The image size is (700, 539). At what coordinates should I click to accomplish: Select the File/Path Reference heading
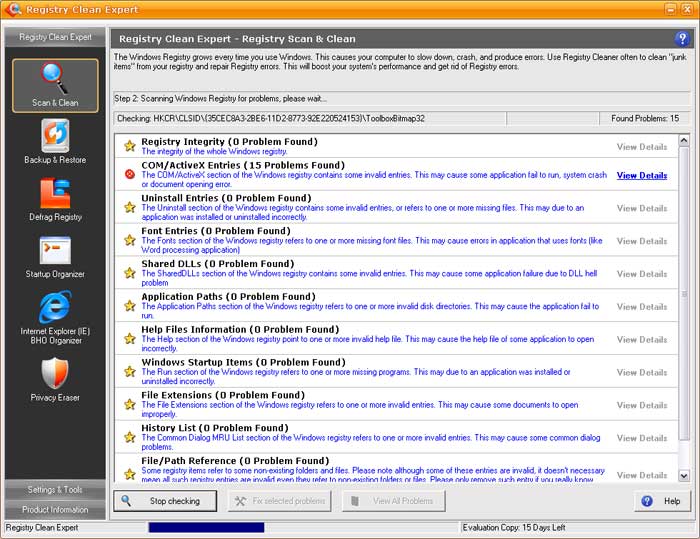point(235,460)
